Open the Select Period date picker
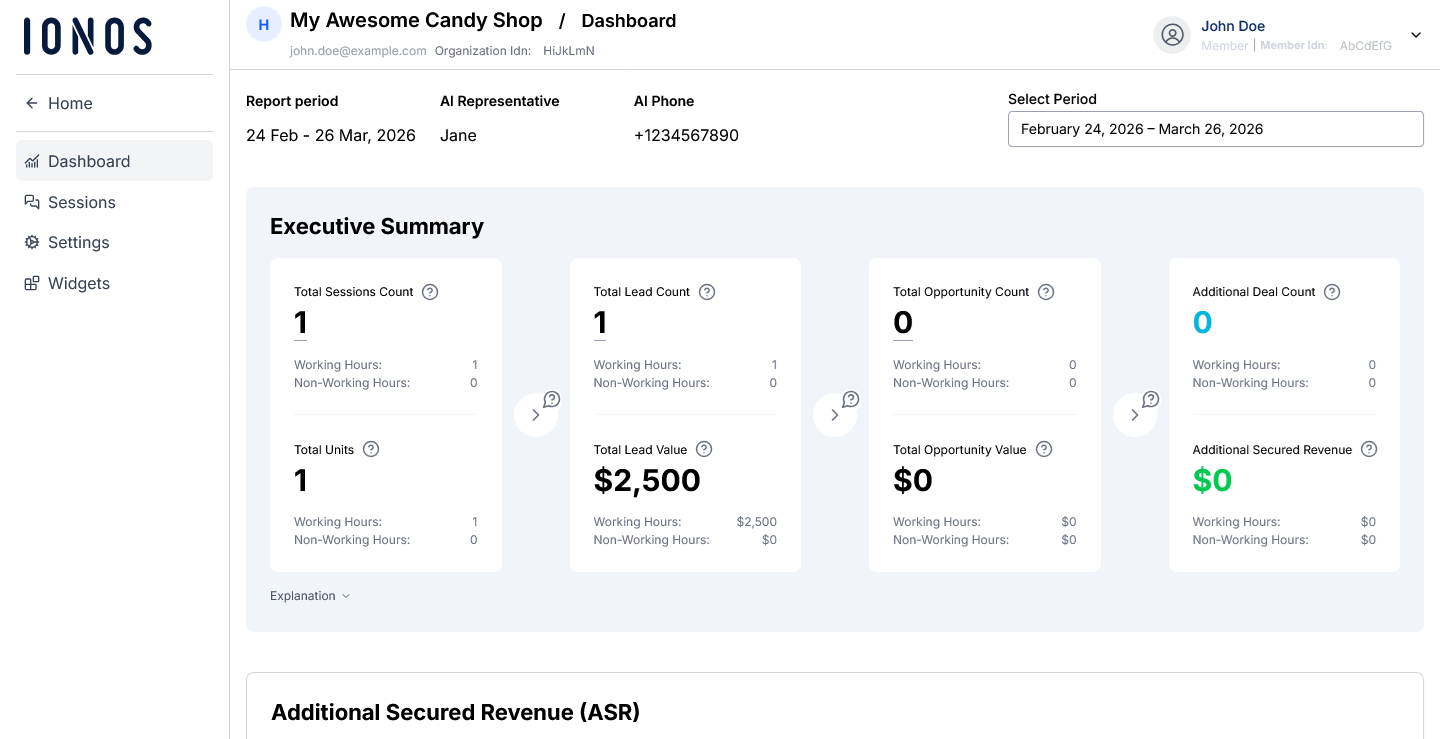Screen dimensions: 1440x739 1215,129
